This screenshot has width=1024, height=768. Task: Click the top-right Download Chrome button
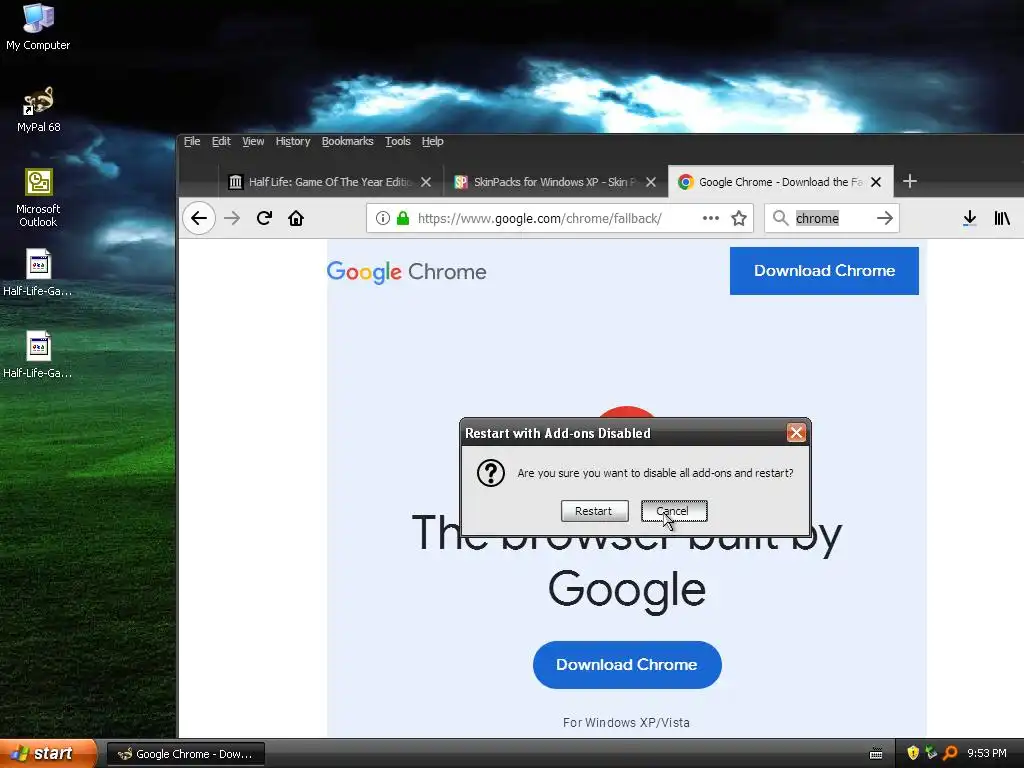click(824, 270)
